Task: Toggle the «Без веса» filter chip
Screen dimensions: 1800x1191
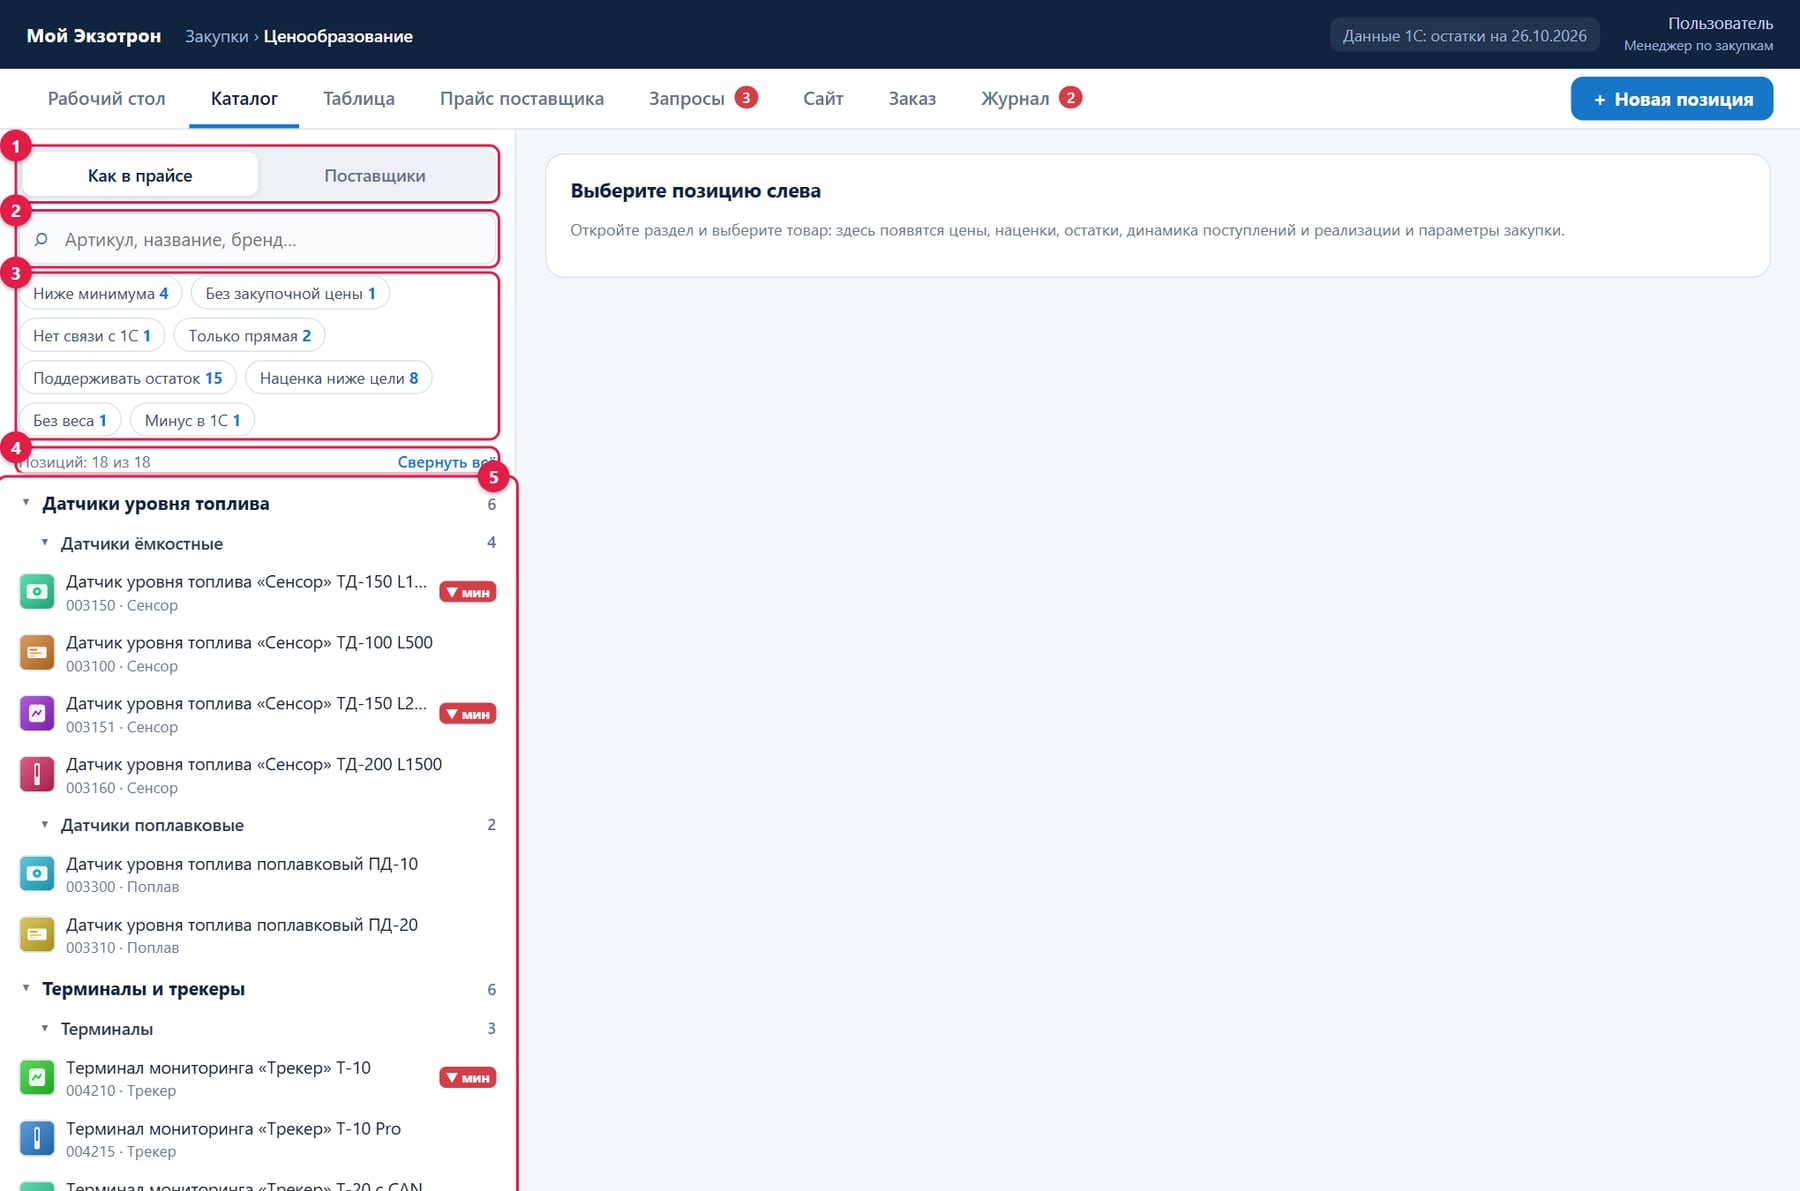Action: [x=70, y=420]
